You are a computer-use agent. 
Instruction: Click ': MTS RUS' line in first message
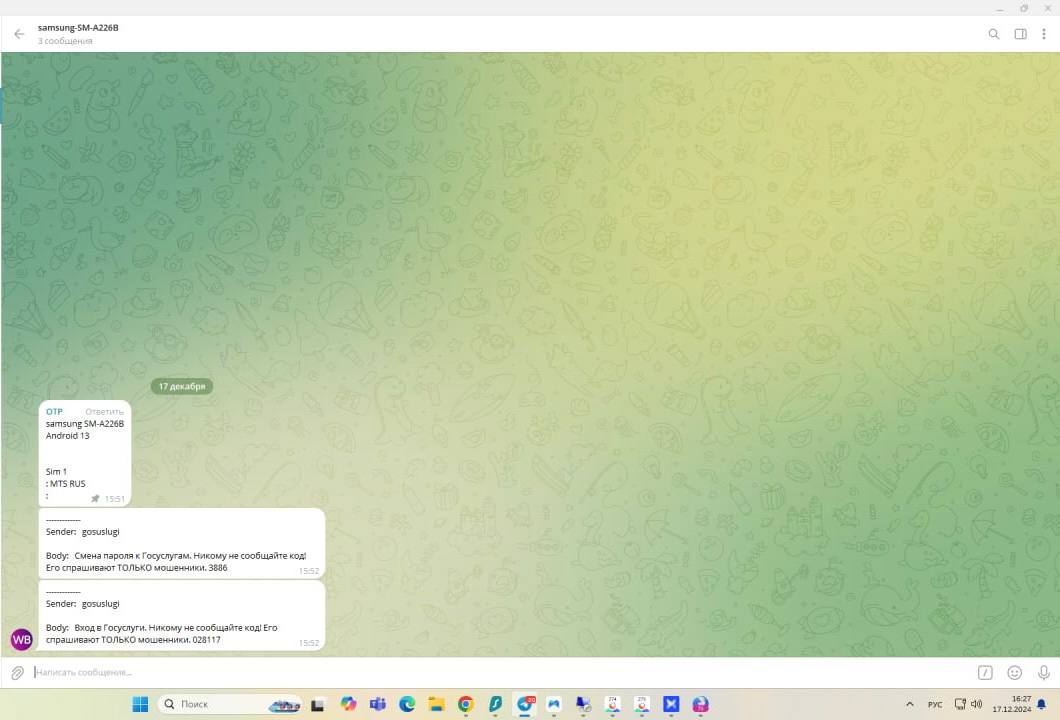point(66,484)
